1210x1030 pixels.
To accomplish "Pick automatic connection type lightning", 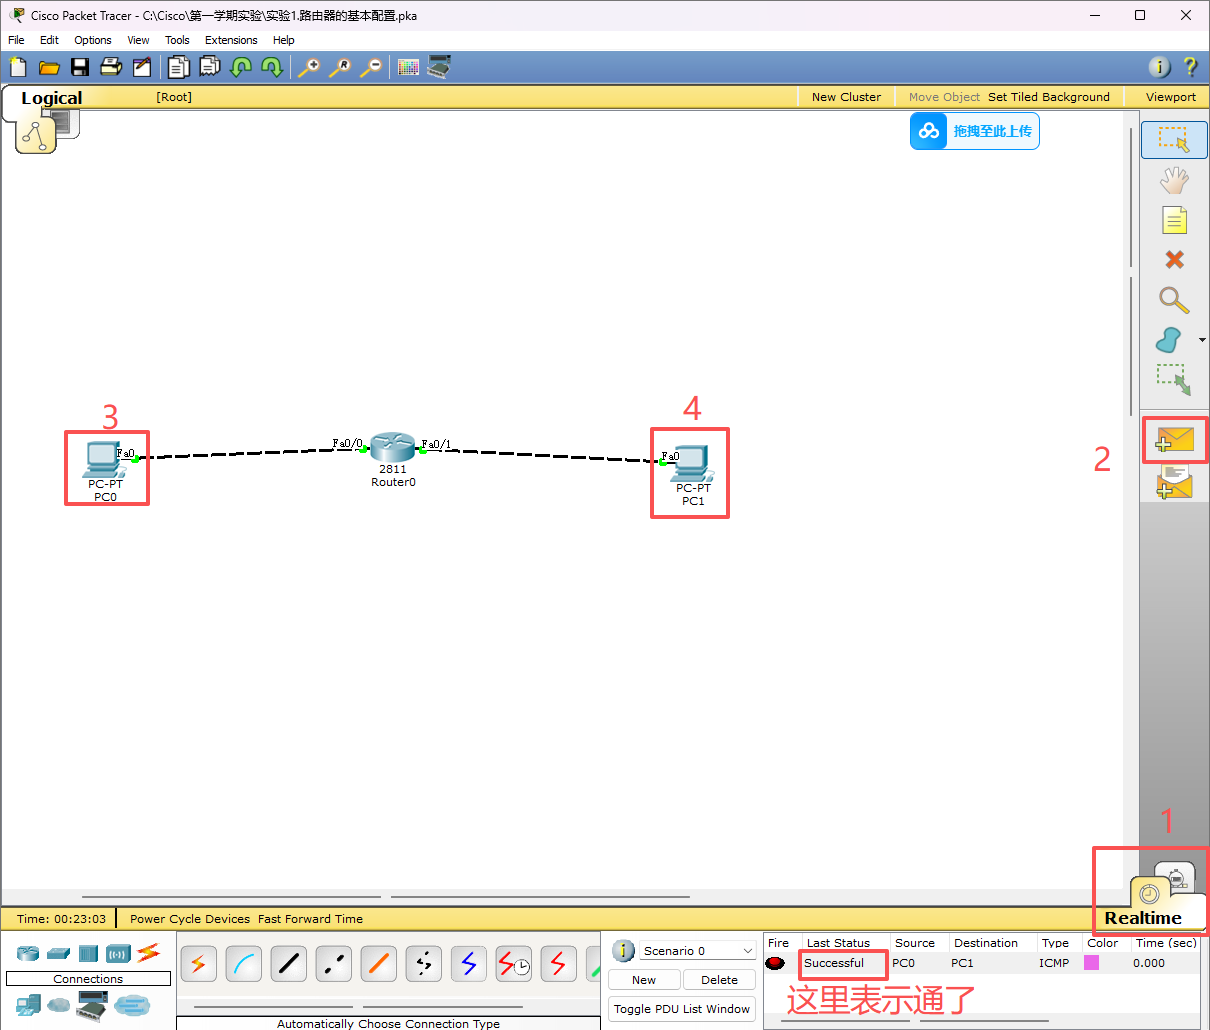I will [199, 964].
